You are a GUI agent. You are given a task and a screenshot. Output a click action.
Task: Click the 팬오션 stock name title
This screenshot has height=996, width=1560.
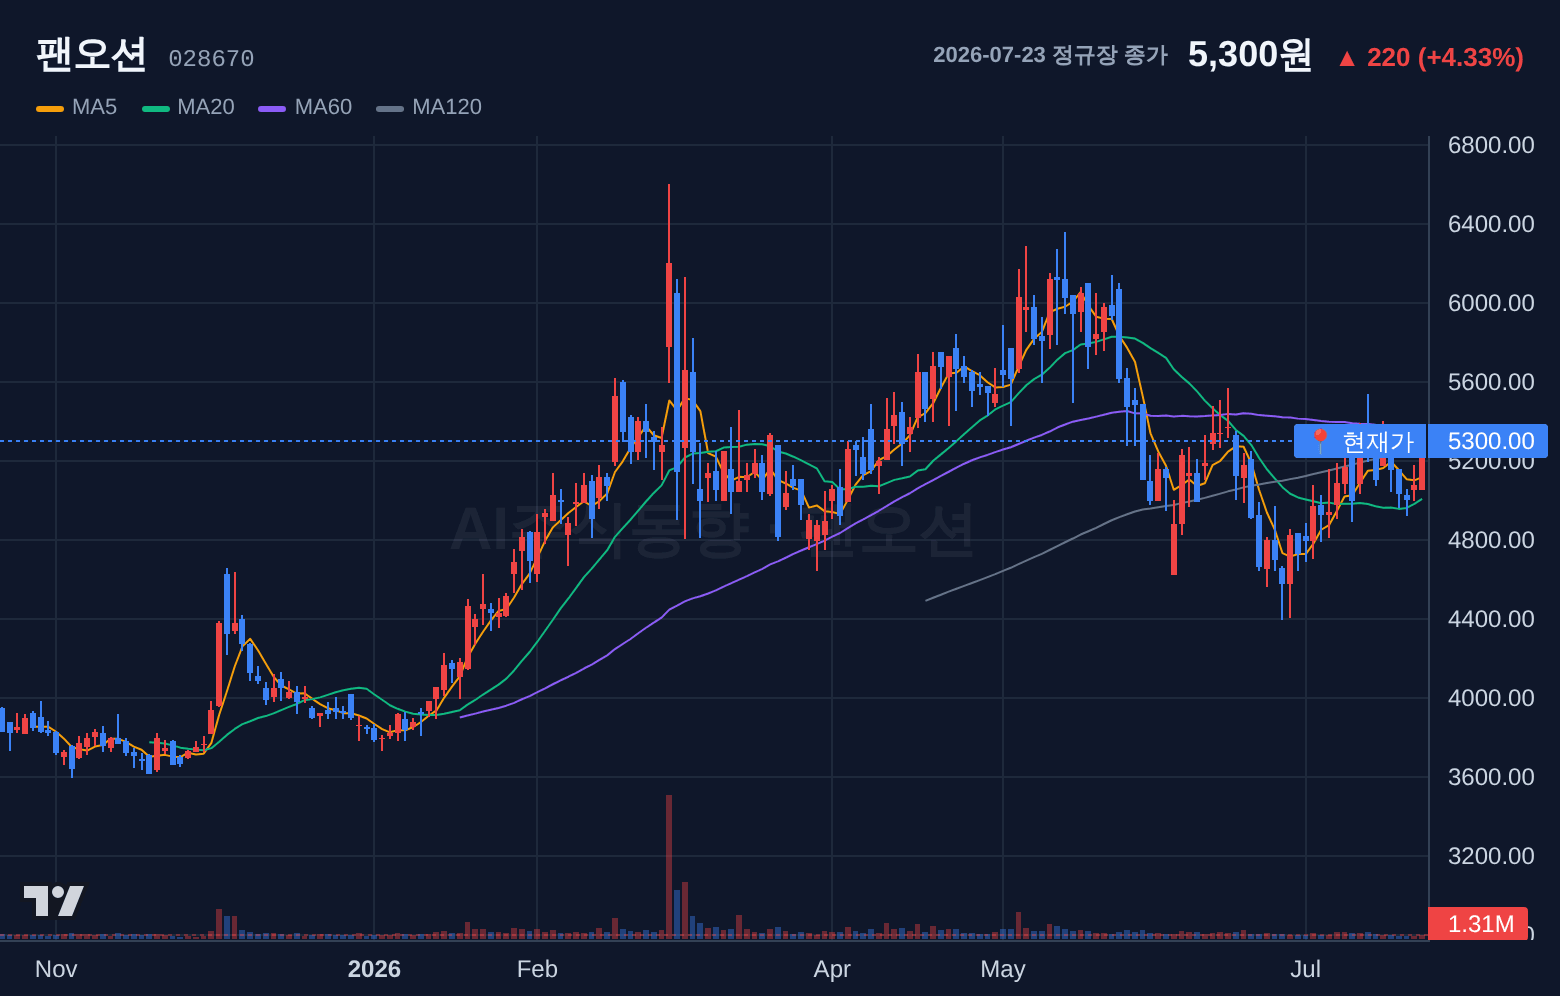(91, 54)
